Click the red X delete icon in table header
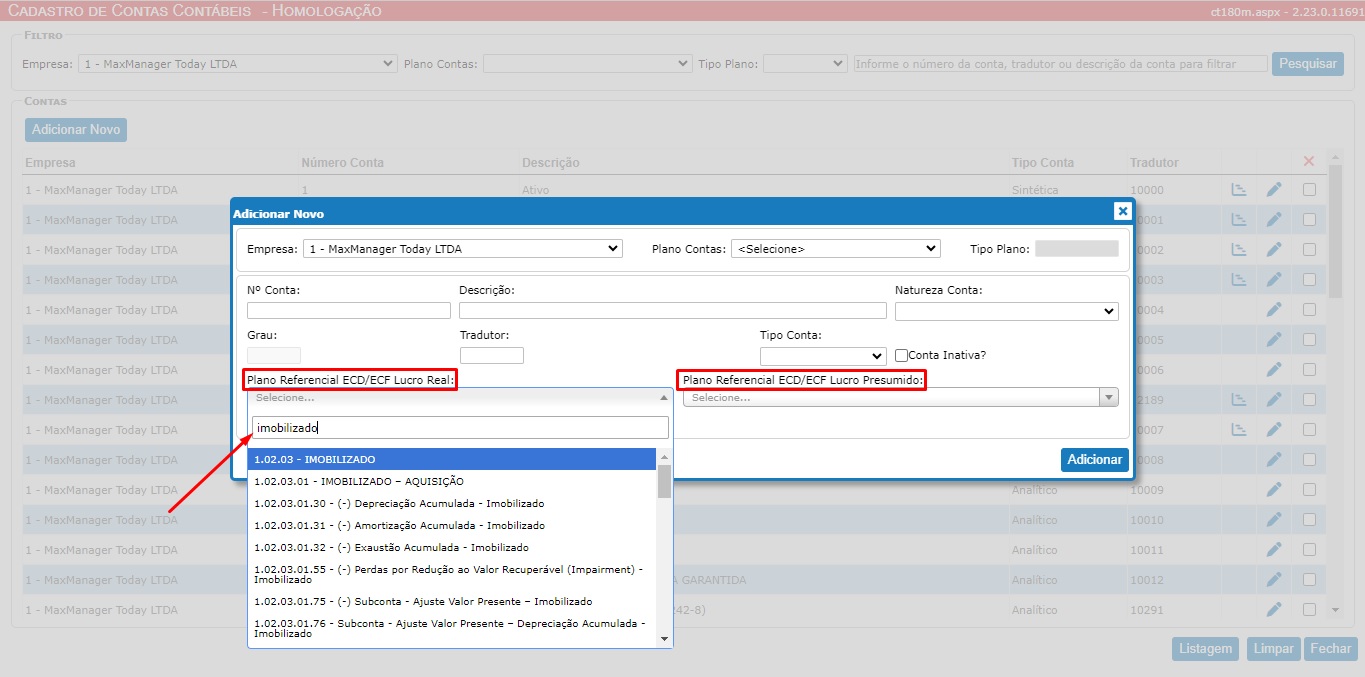The image size is (1365, 677). click(x=1309, y=161)
